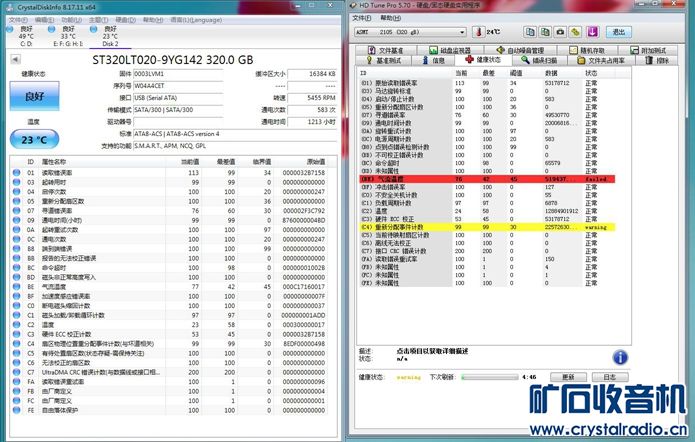
Task: Click 状态 column header in HD Tune
Action: 591,73
